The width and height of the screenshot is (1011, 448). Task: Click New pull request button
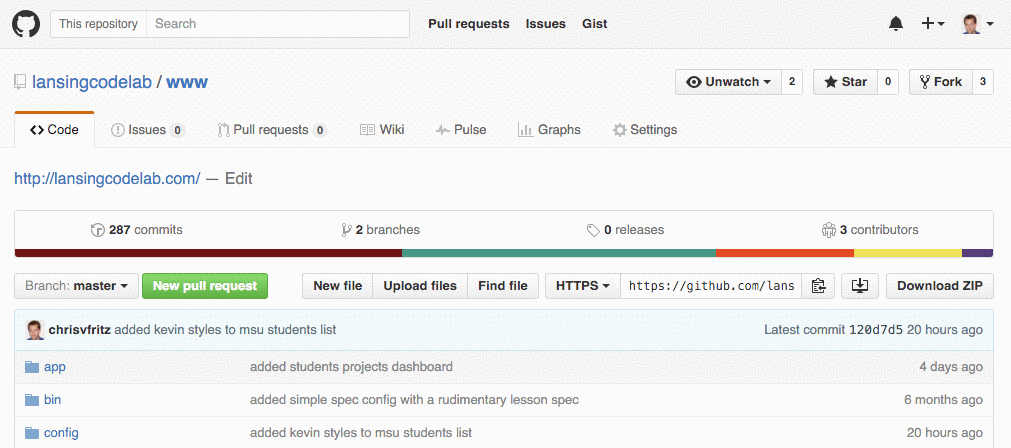205,286
